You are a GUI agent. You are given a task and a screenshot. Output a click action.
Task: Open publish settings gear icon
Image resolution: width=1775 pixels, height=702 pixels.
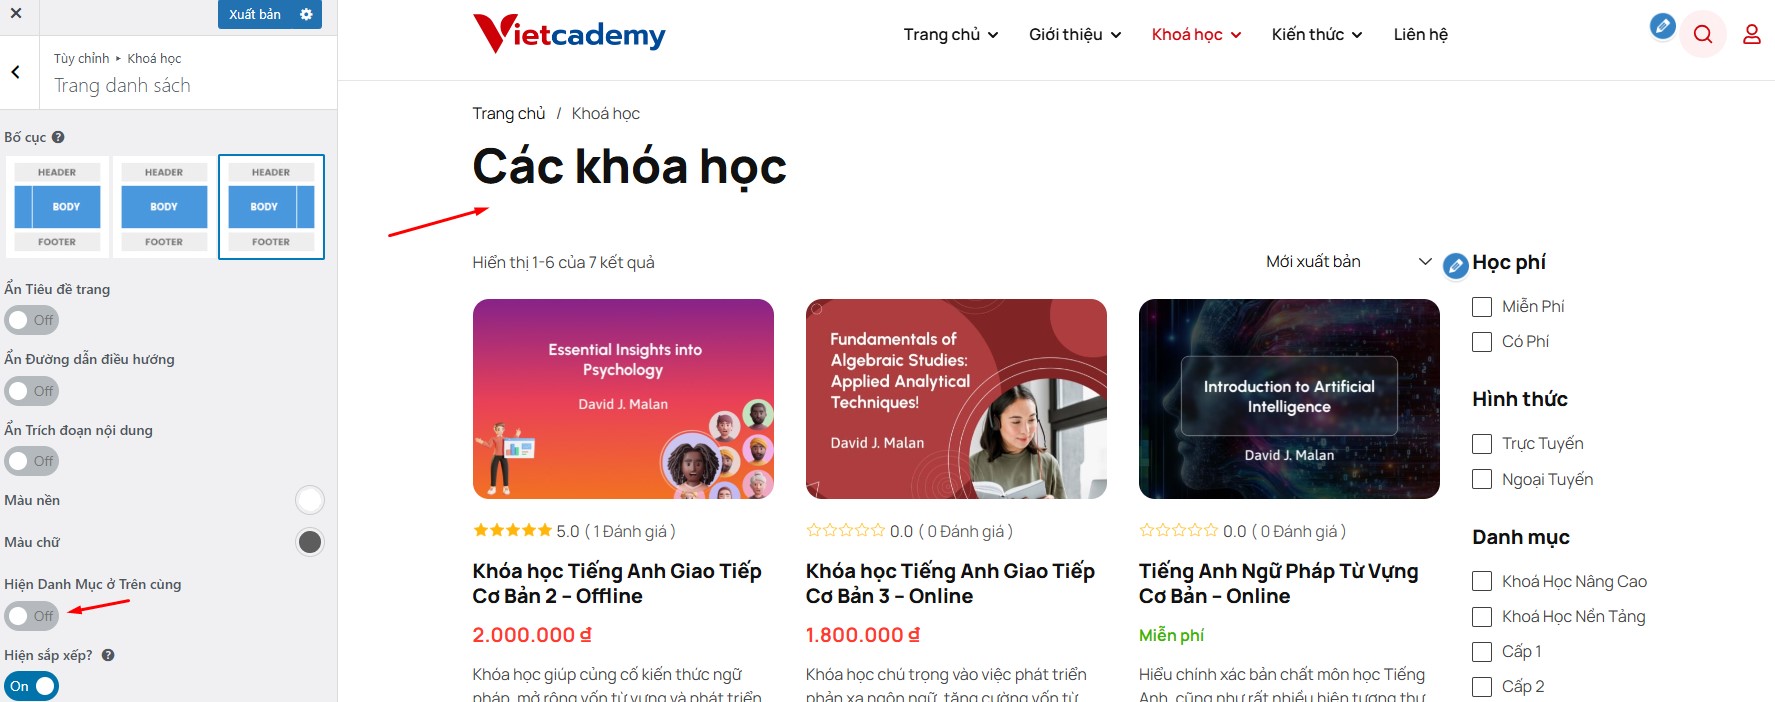point(306,14)
